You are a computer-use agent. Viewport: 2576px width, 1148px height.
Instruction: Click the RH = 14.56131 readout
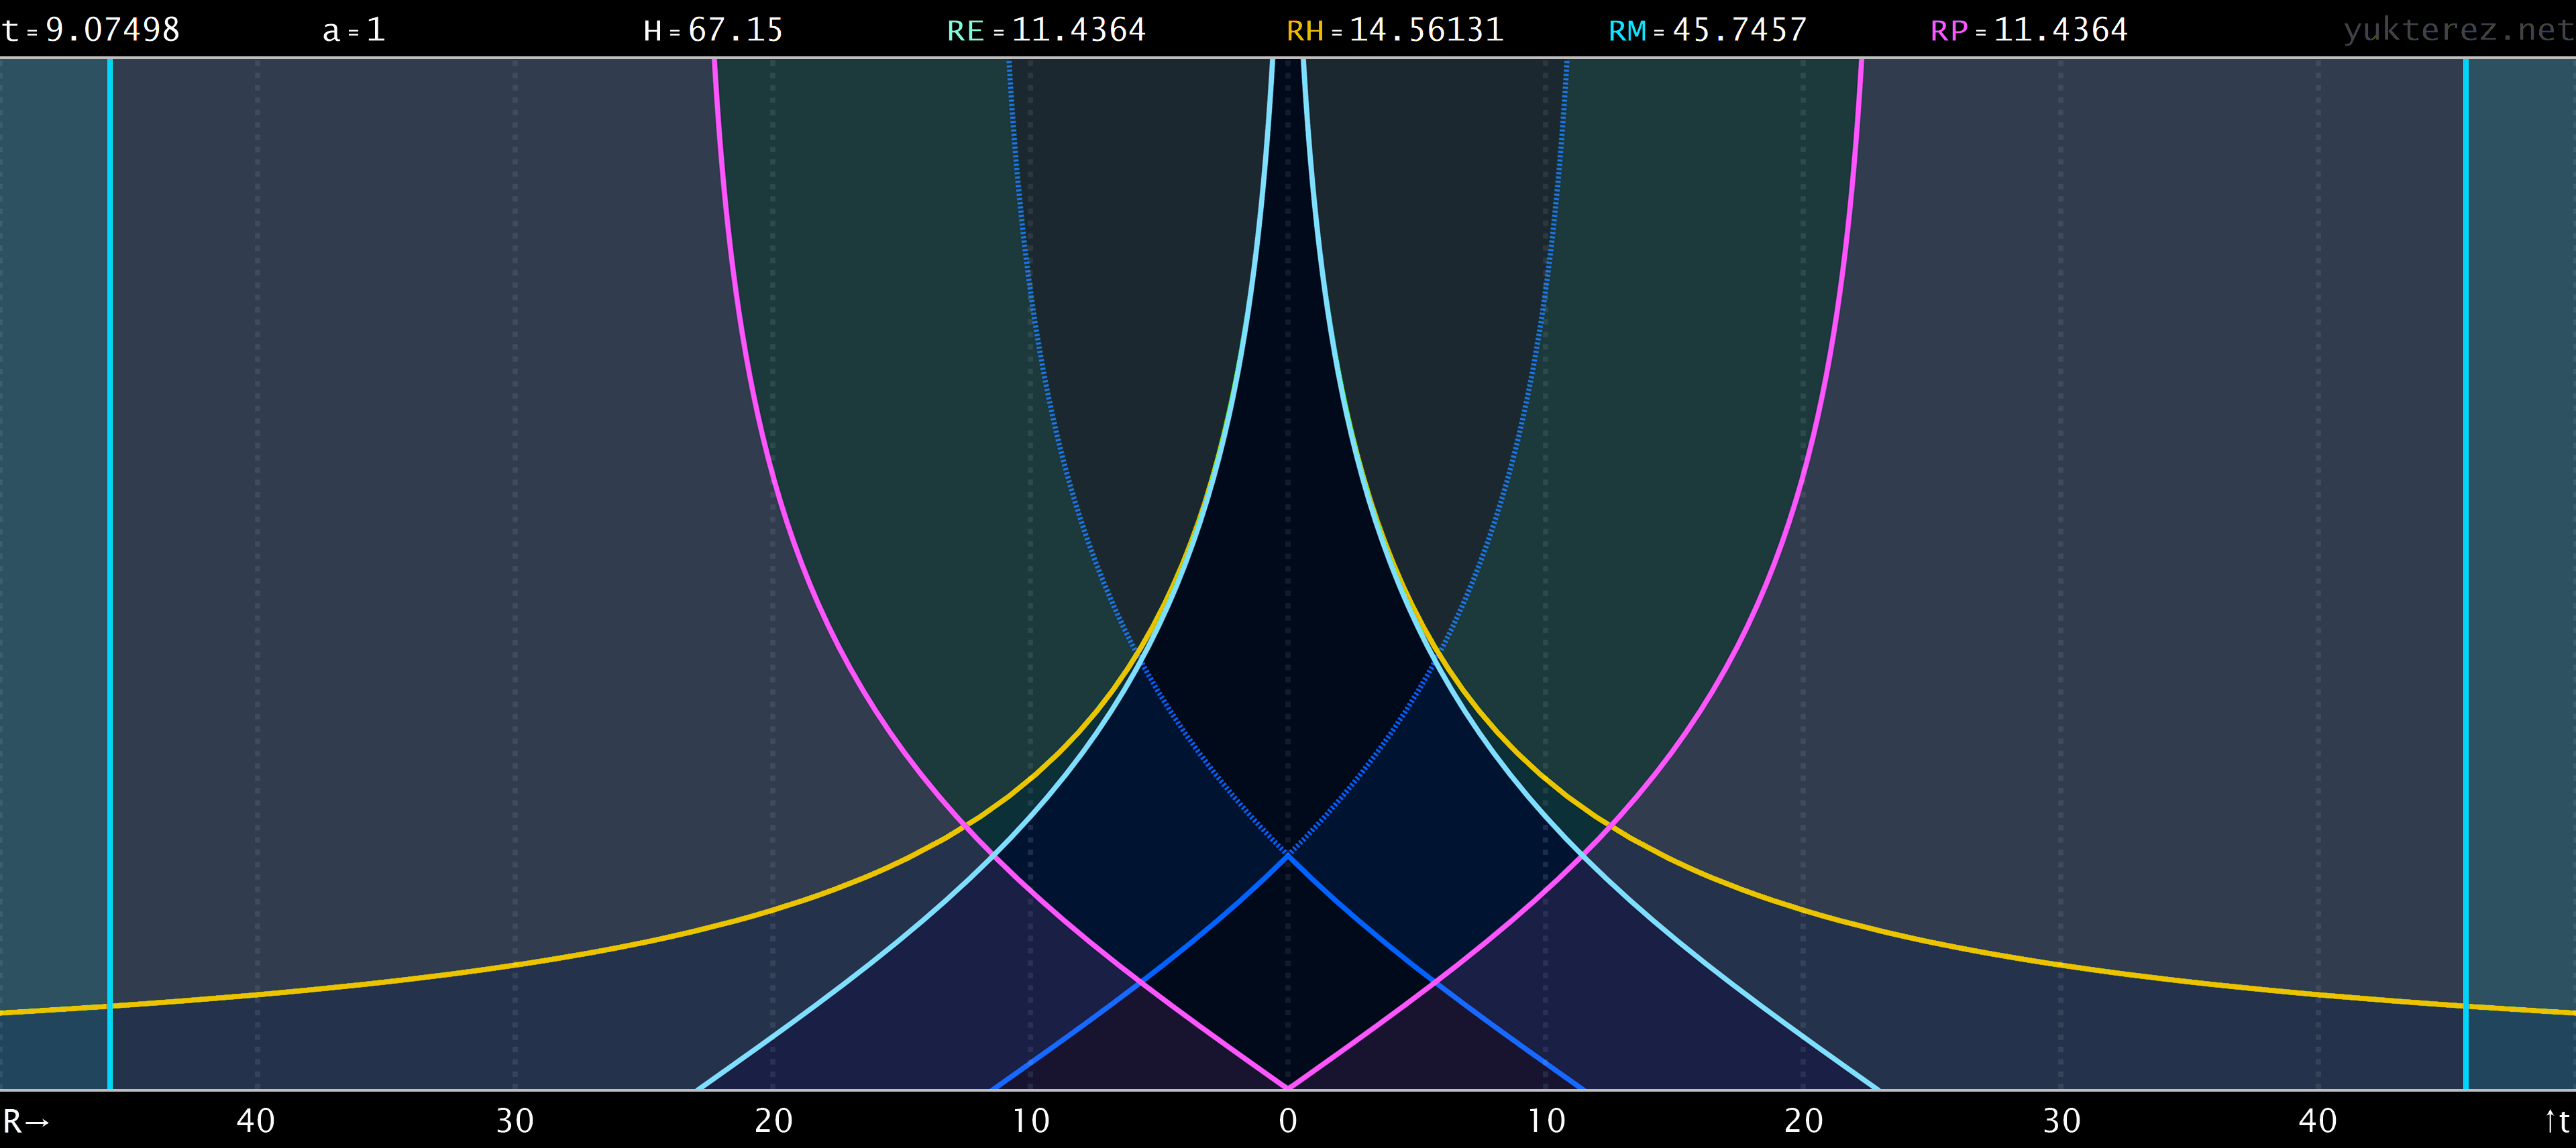click(1395, 30)
